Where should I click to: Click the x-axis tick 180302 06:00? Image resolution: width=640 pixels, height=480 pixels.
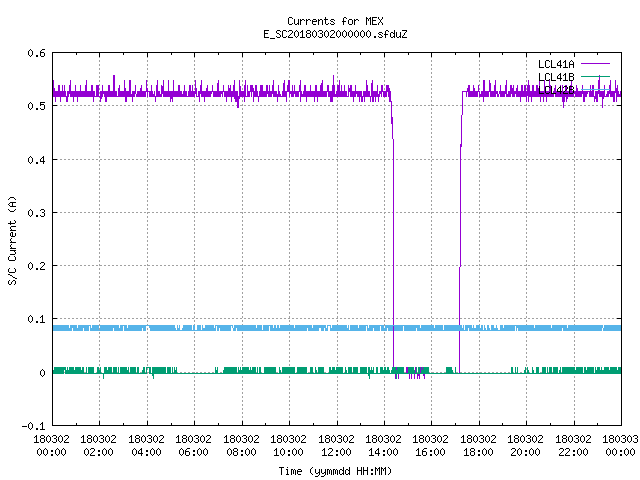pos(193,445)
